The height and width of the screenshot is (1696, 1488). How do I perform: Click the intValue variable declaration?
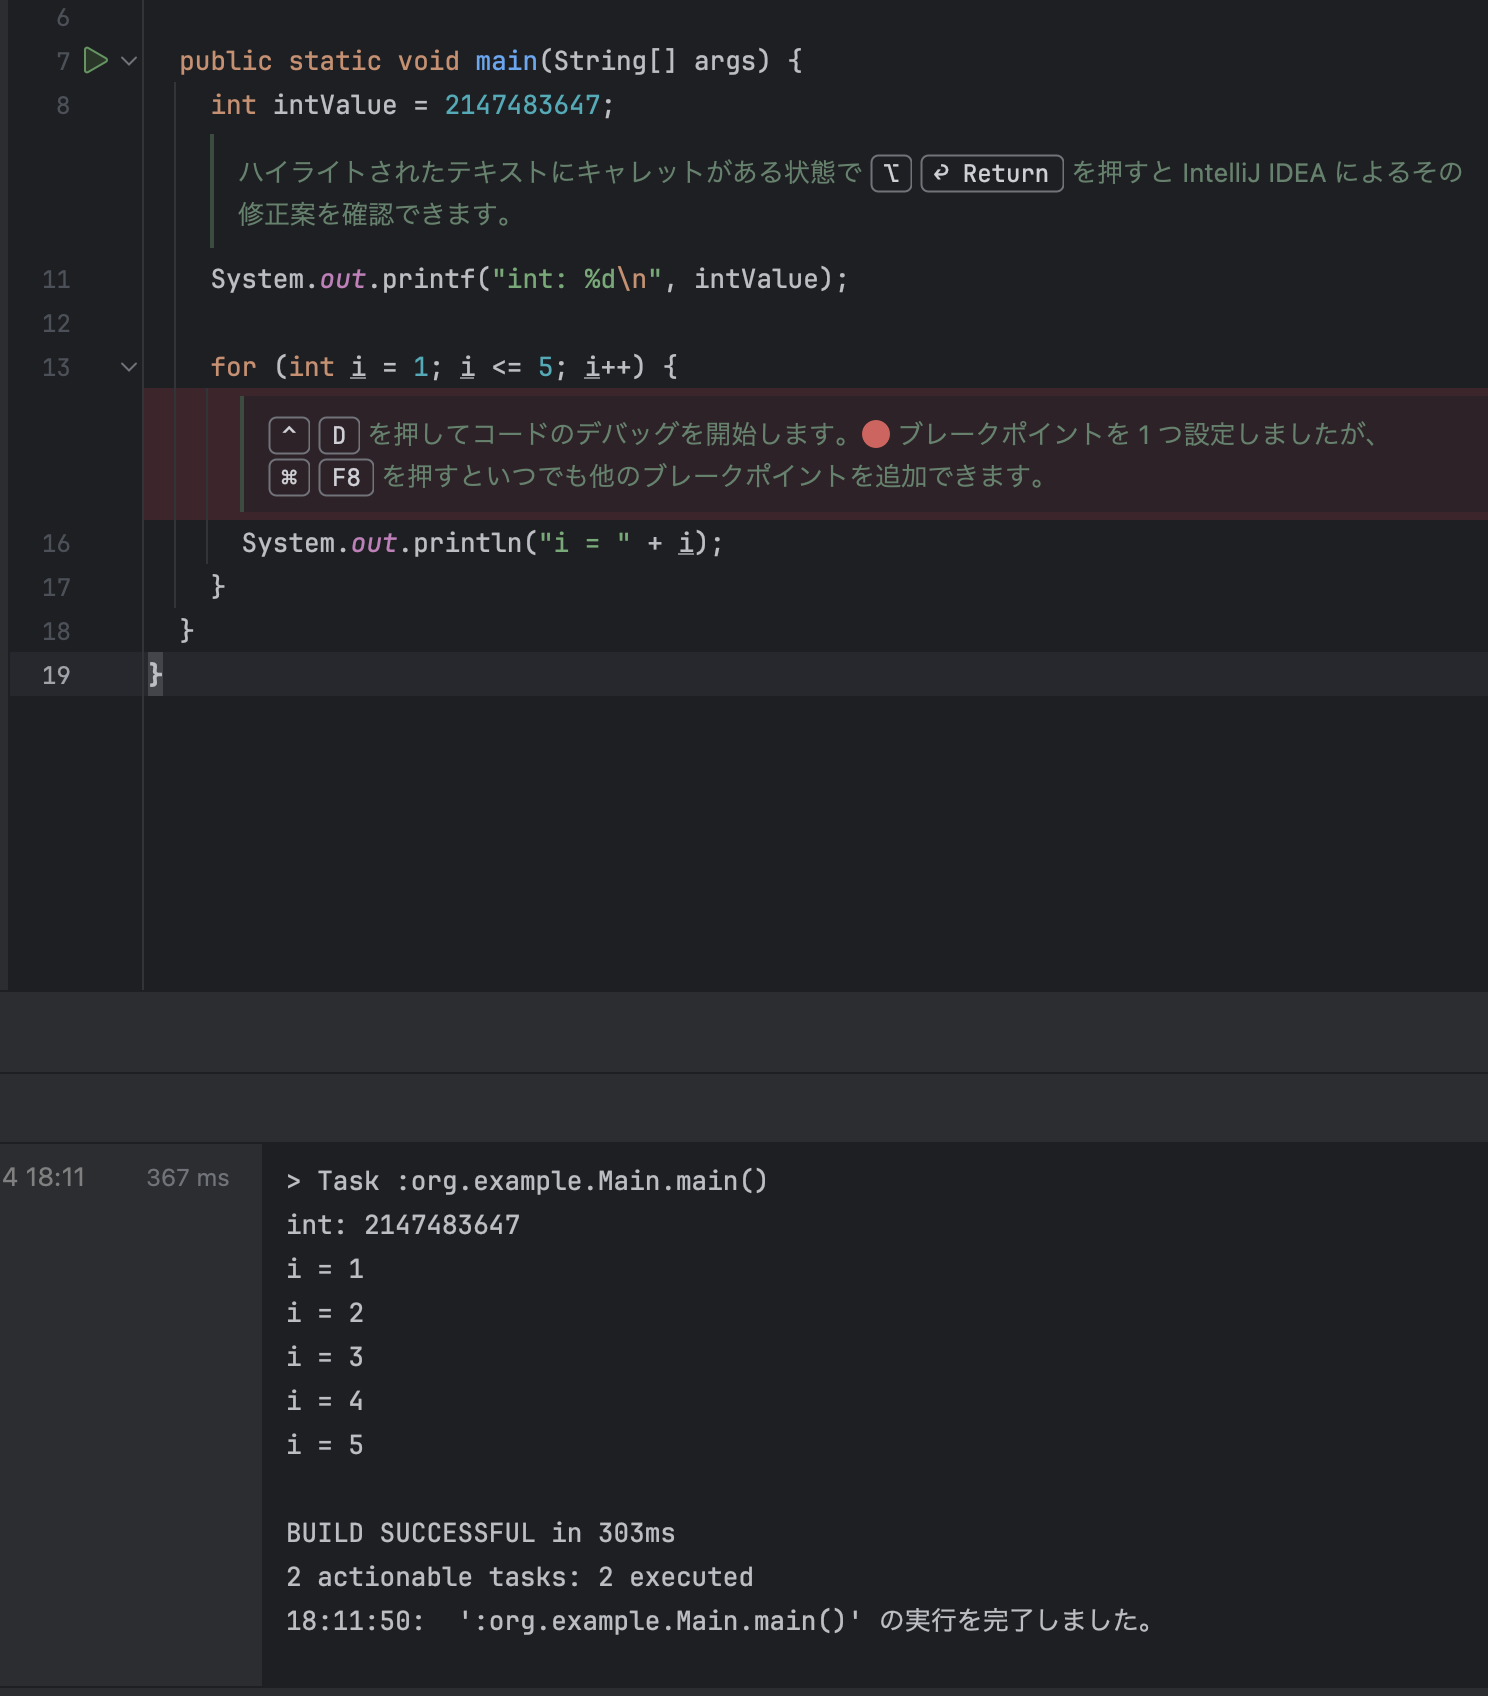pos(335,105)
